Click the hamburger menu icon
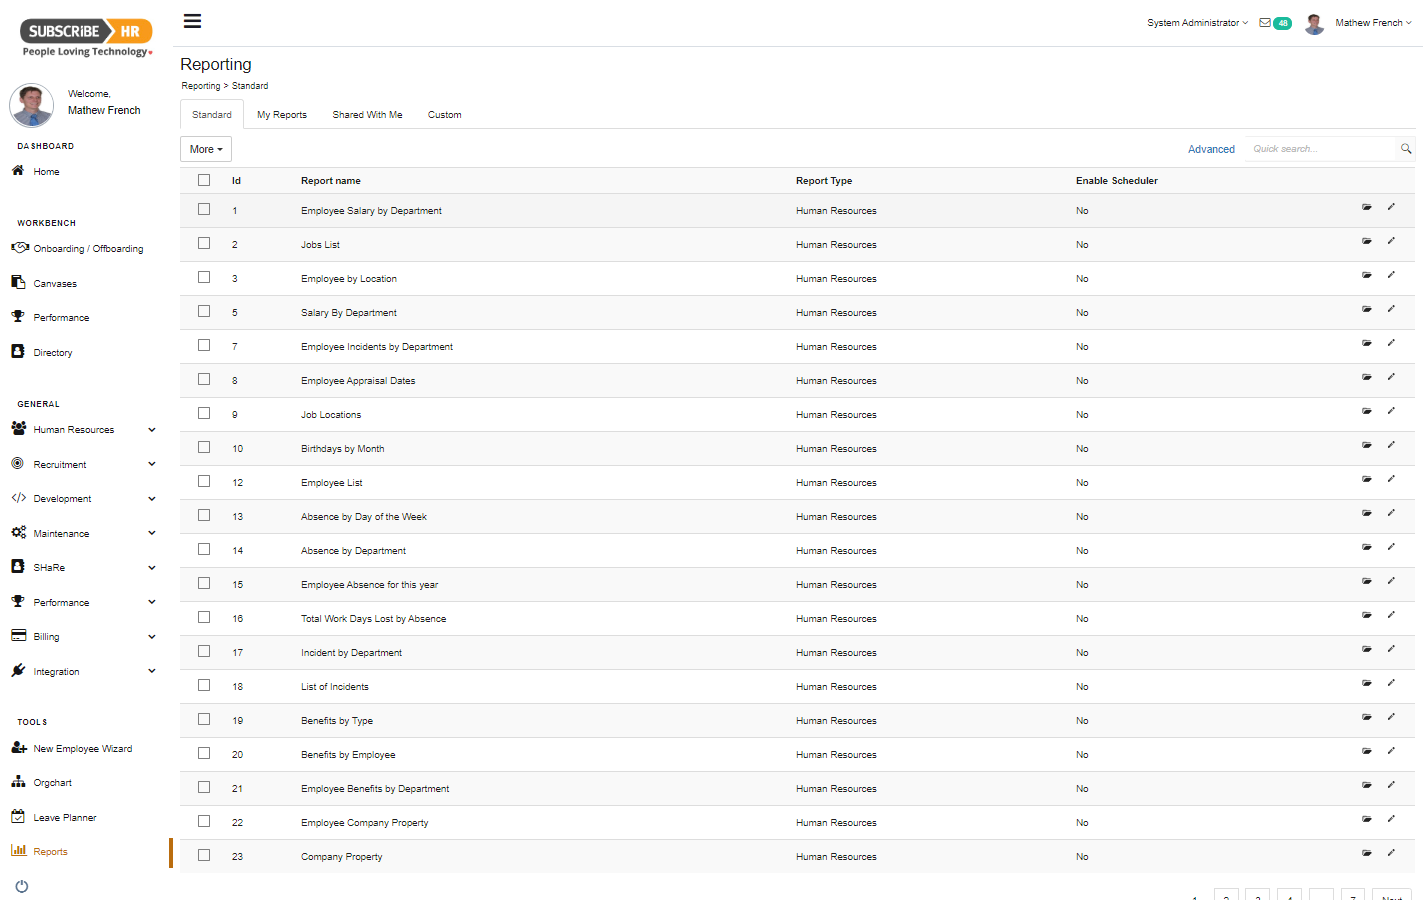This screenshot has height=900, width=1423. [x=192, y=21]
